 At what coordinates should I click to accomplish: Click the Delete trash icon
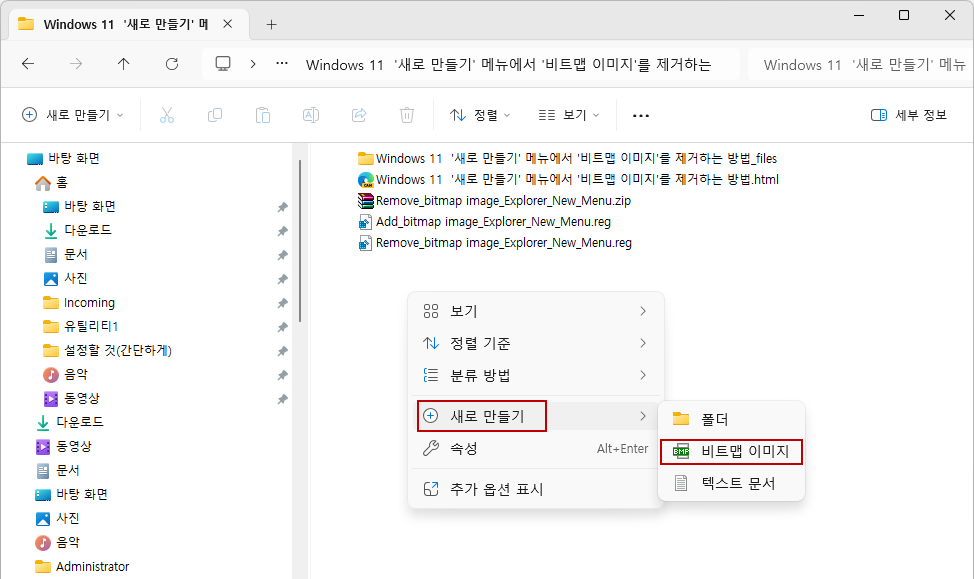[x=406, y=115]
